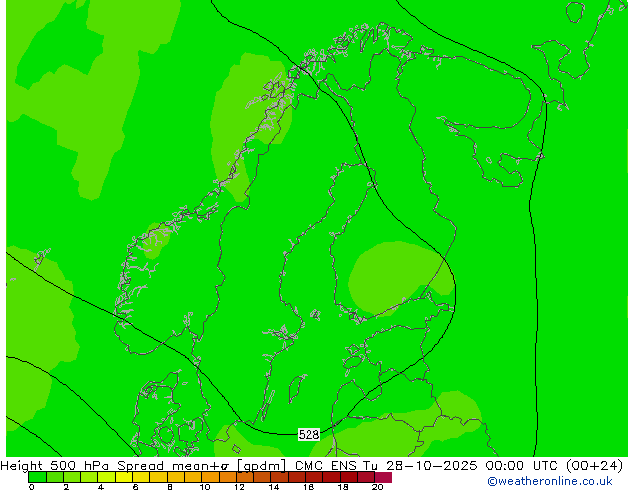The width and height of the screenshot is (634, 490).
Task: Click the legend number 0
Action: [32, 487]
